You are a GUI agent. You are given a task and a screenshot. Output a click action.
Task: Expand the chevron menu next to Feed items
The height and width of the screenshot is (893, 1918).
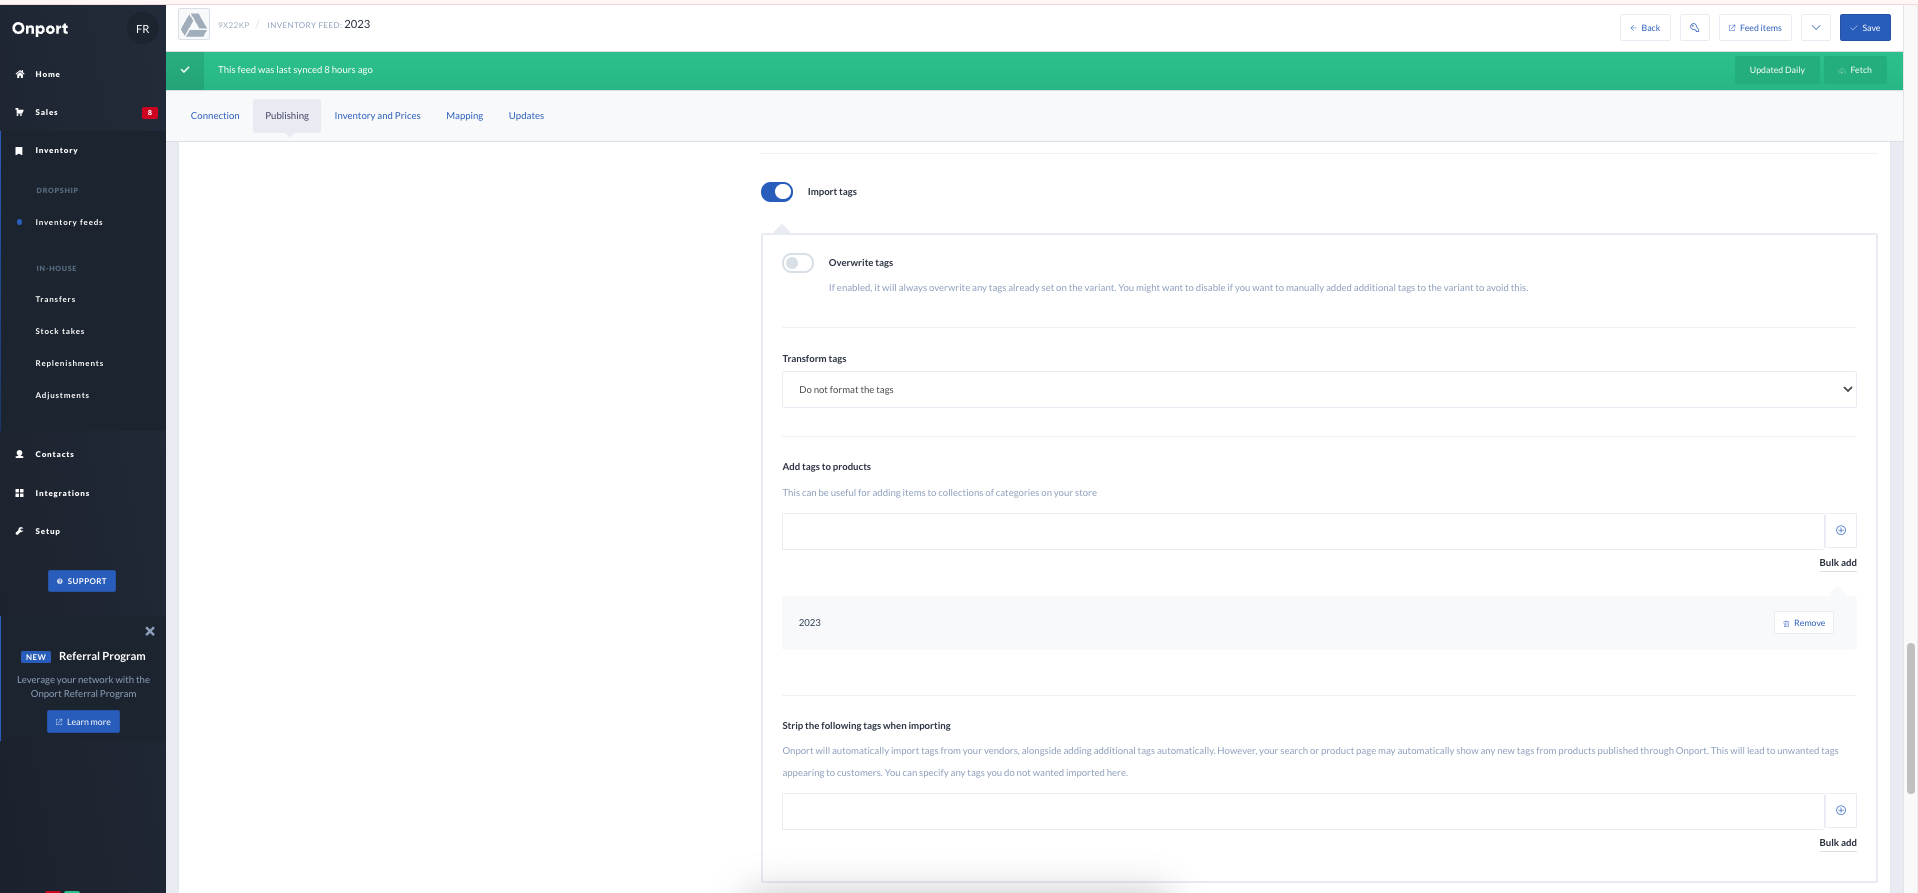[x=1816, y=28]
